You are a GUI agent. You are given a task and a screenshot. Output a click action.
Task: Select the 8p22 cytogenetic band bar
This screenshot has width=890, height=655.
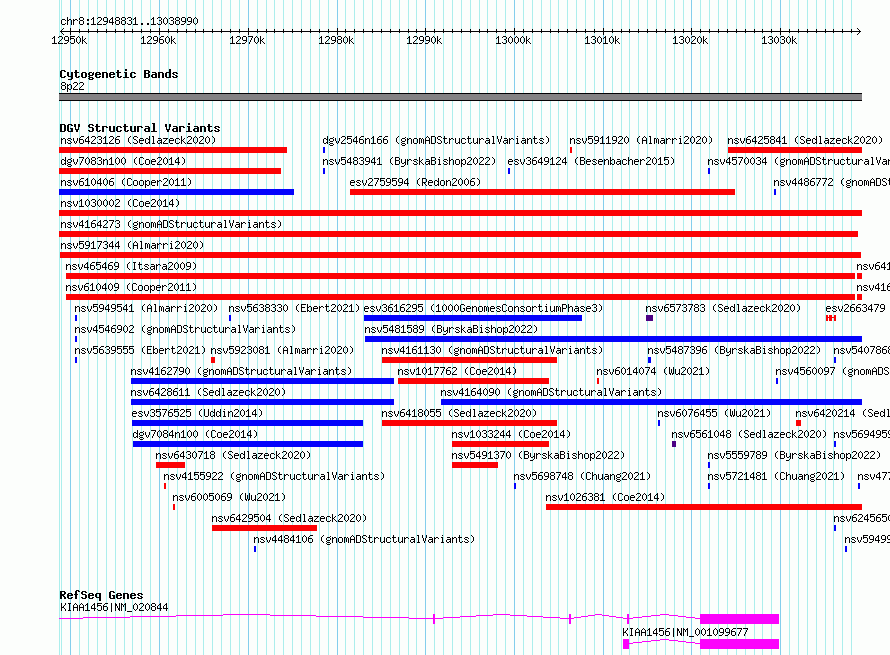pyautogui.click(x=460, y=97)
